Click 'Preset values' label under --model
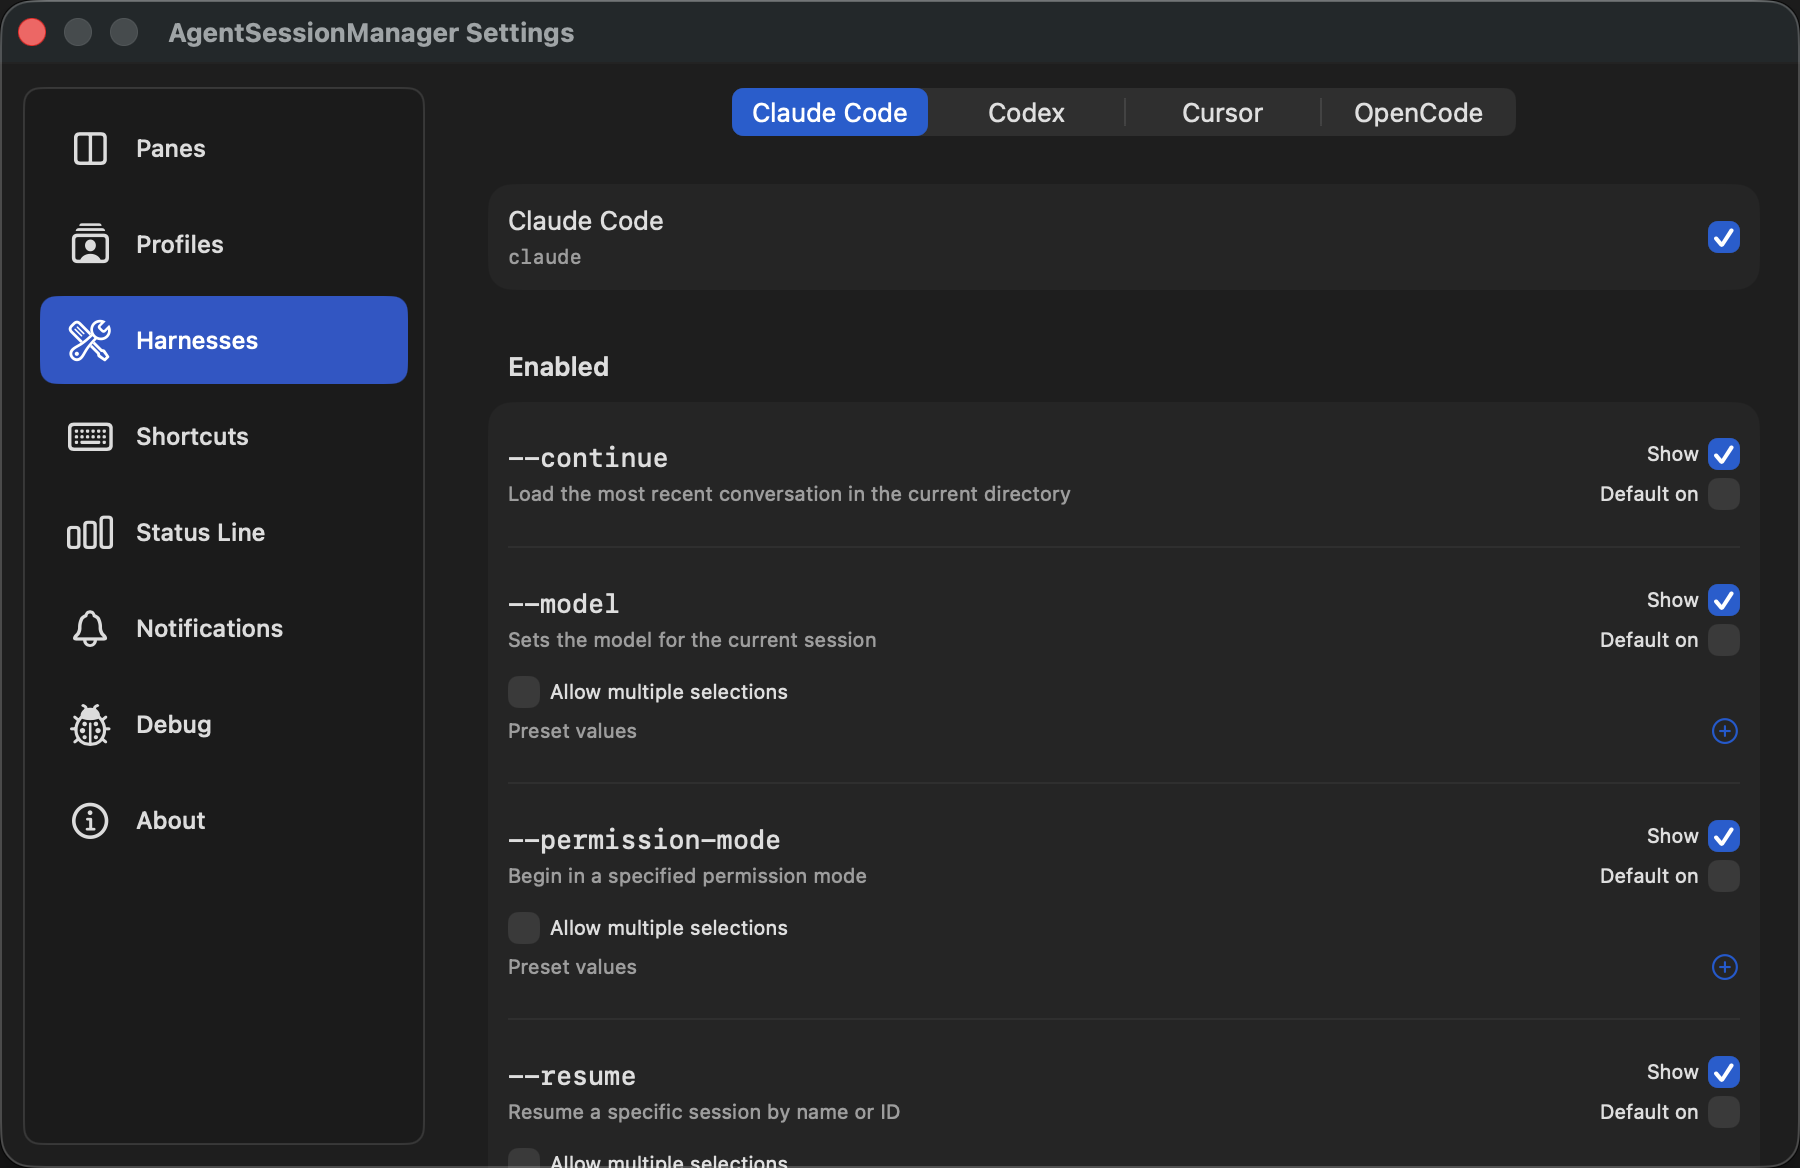Viewport: 1800px width, 1168px height. pyautogui.click(x=572, y=731)
